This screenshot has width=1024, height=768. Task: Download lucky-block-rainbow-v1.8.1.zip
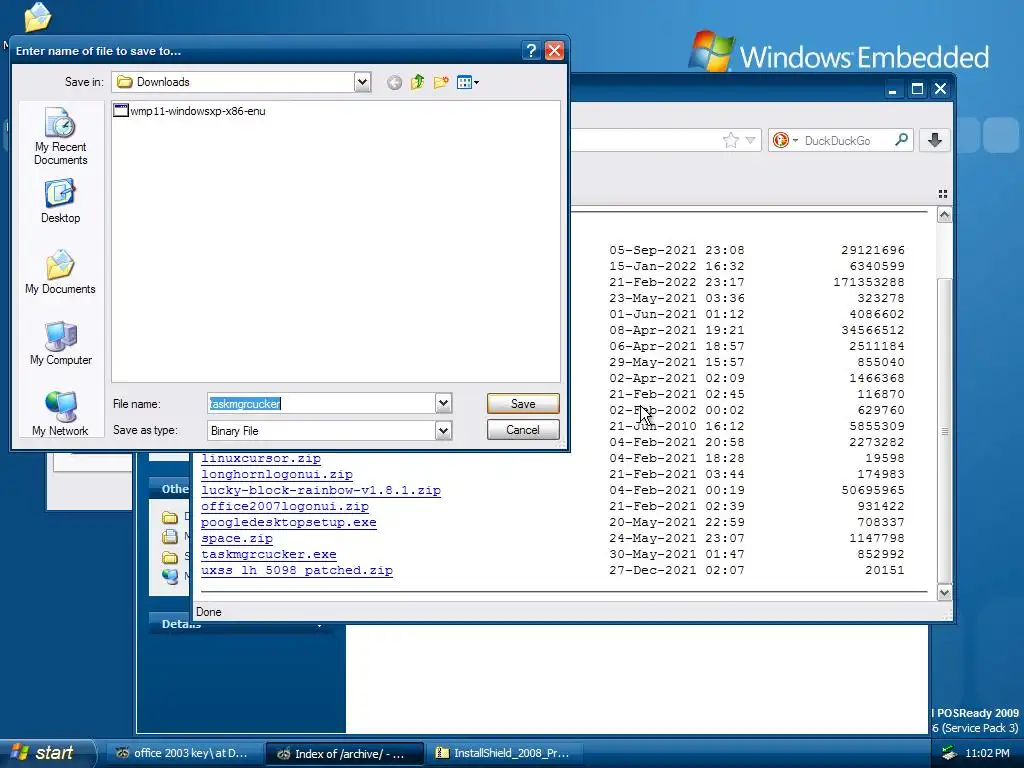(x=321, y=490)
